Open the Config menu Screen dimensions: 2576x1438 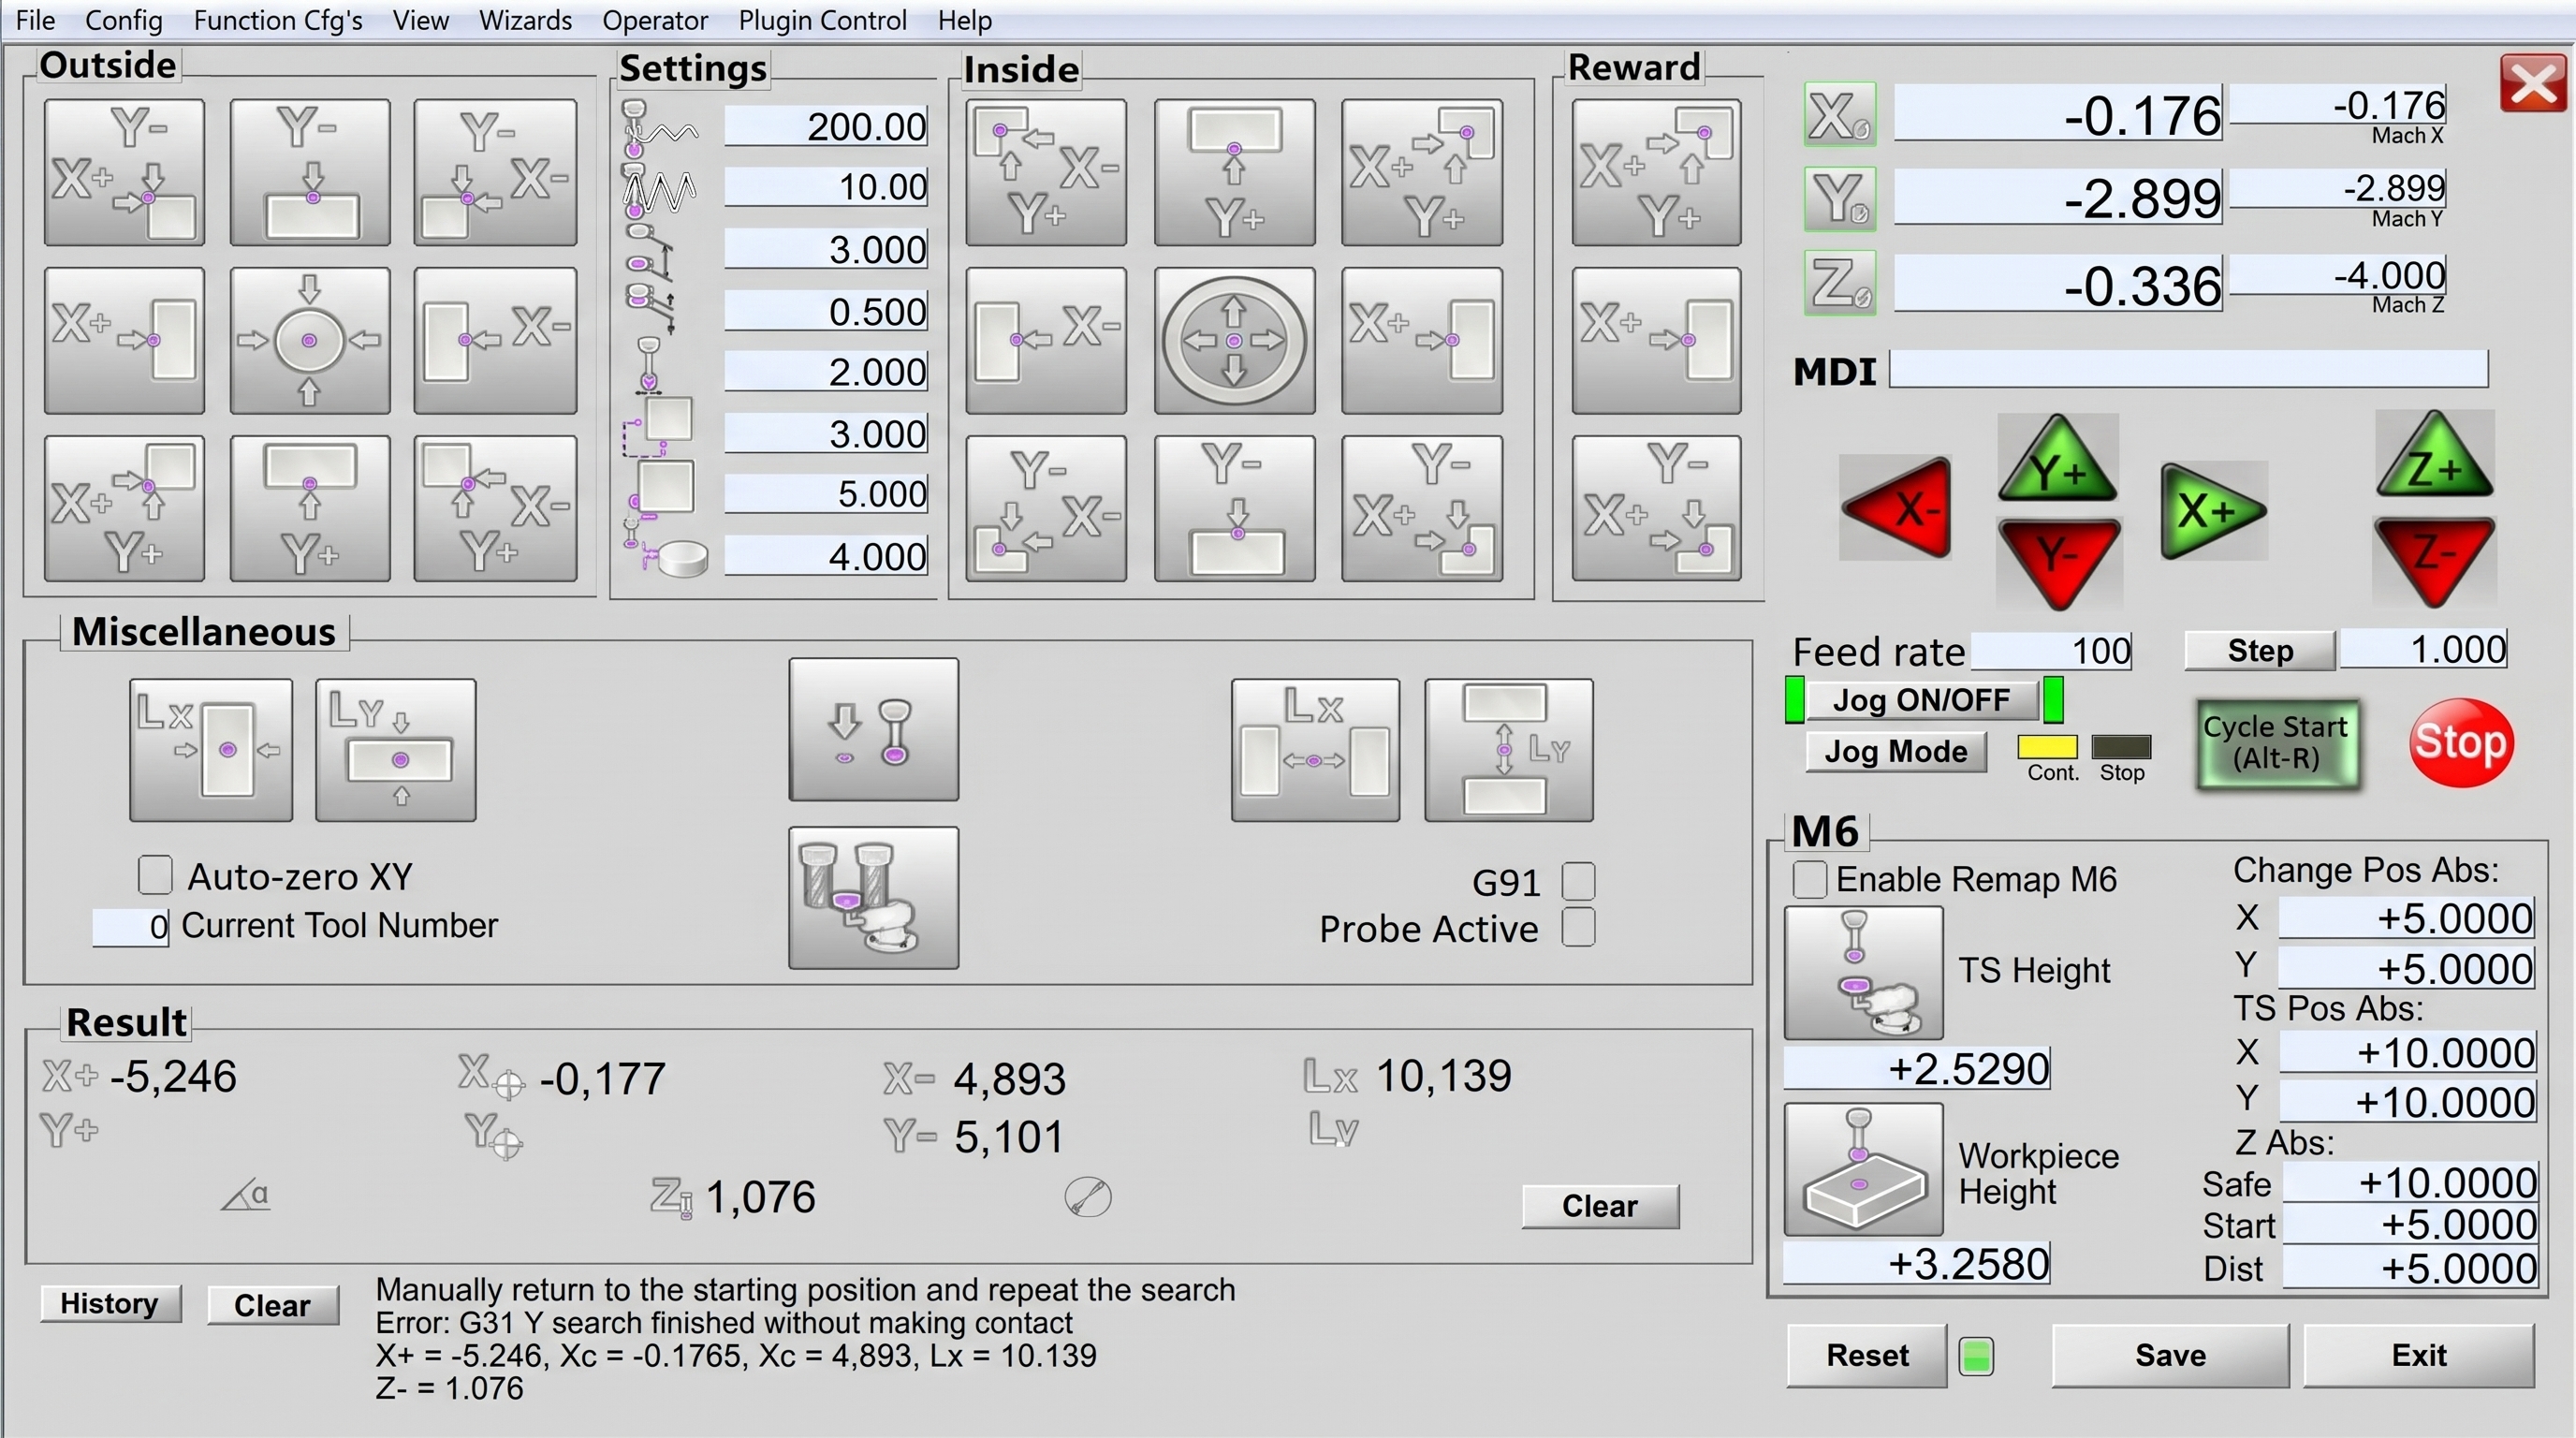point(124,20)
